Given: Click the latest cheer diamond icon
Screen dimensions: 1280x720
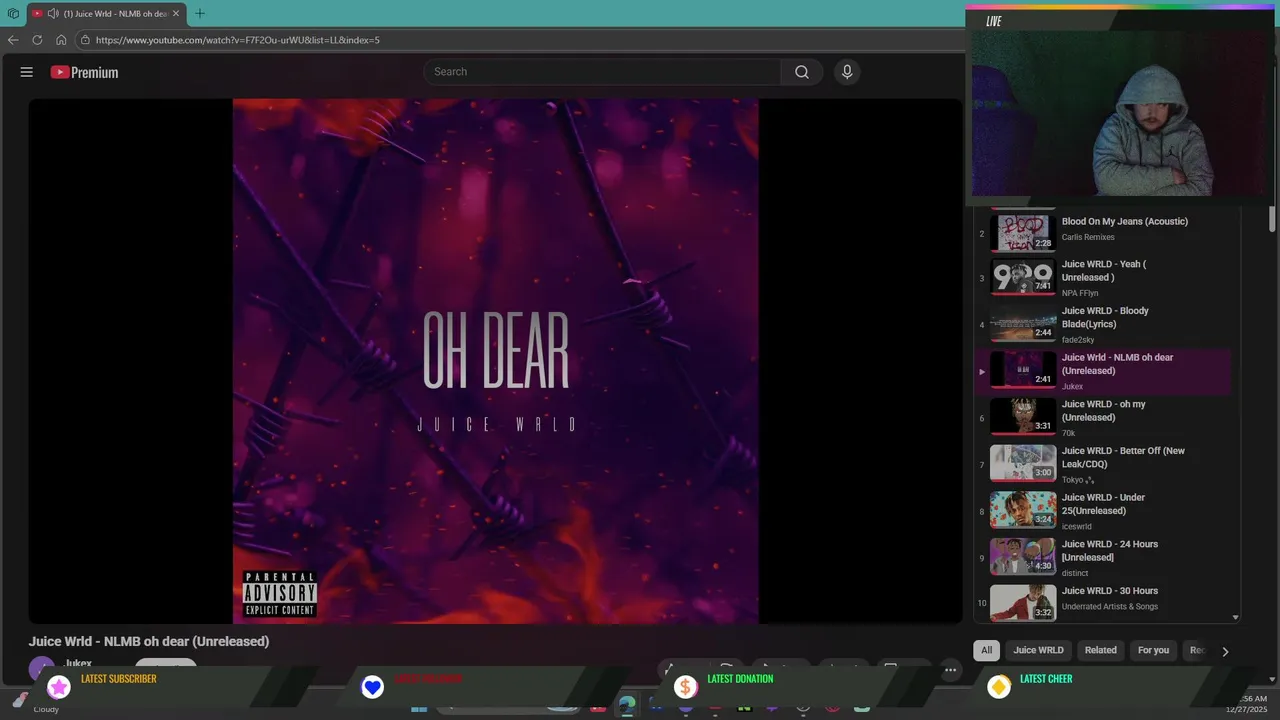Looking at the screenshot, I should coord(998,687).
